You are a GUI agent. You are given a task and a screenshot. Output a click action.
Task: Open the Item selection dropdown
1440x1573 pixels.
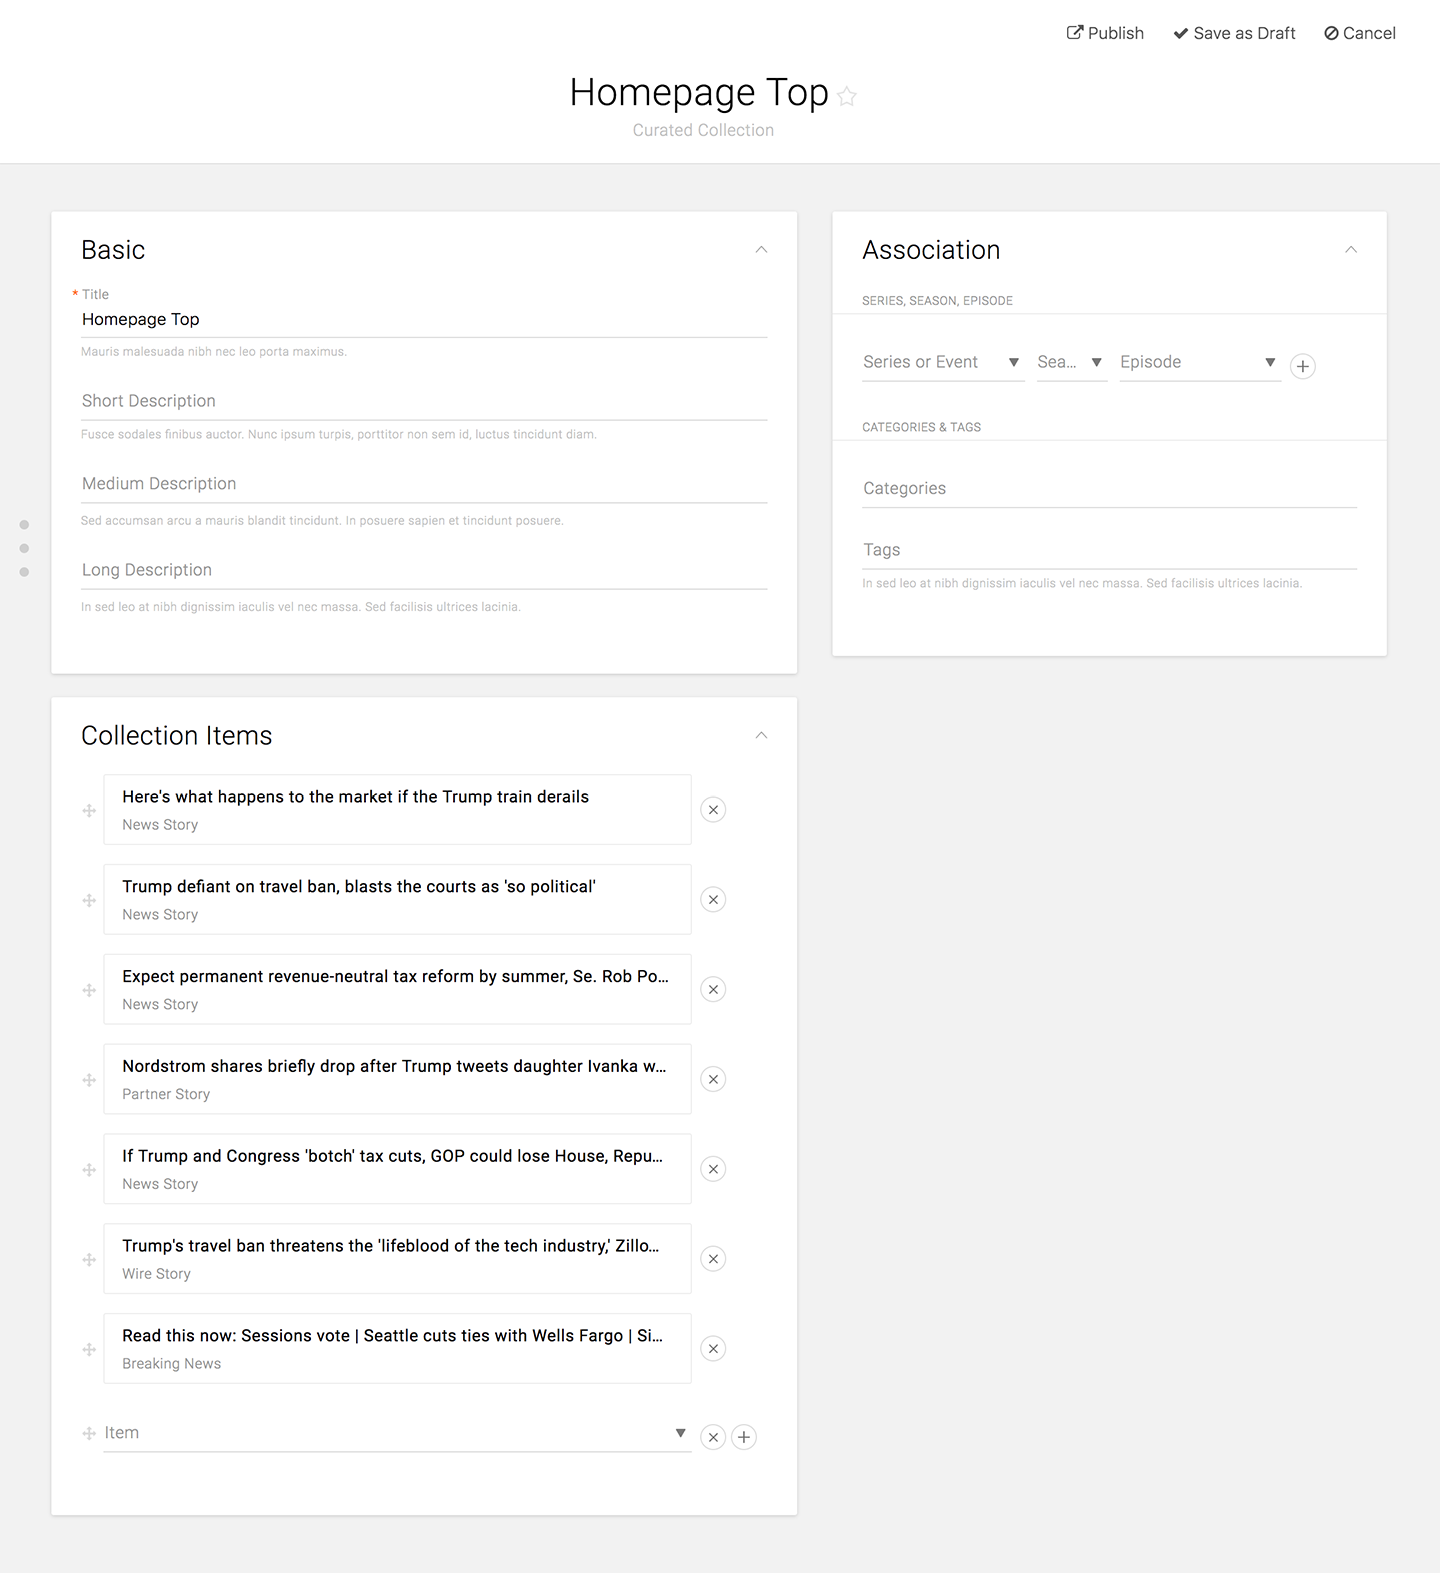[396, 1433]
